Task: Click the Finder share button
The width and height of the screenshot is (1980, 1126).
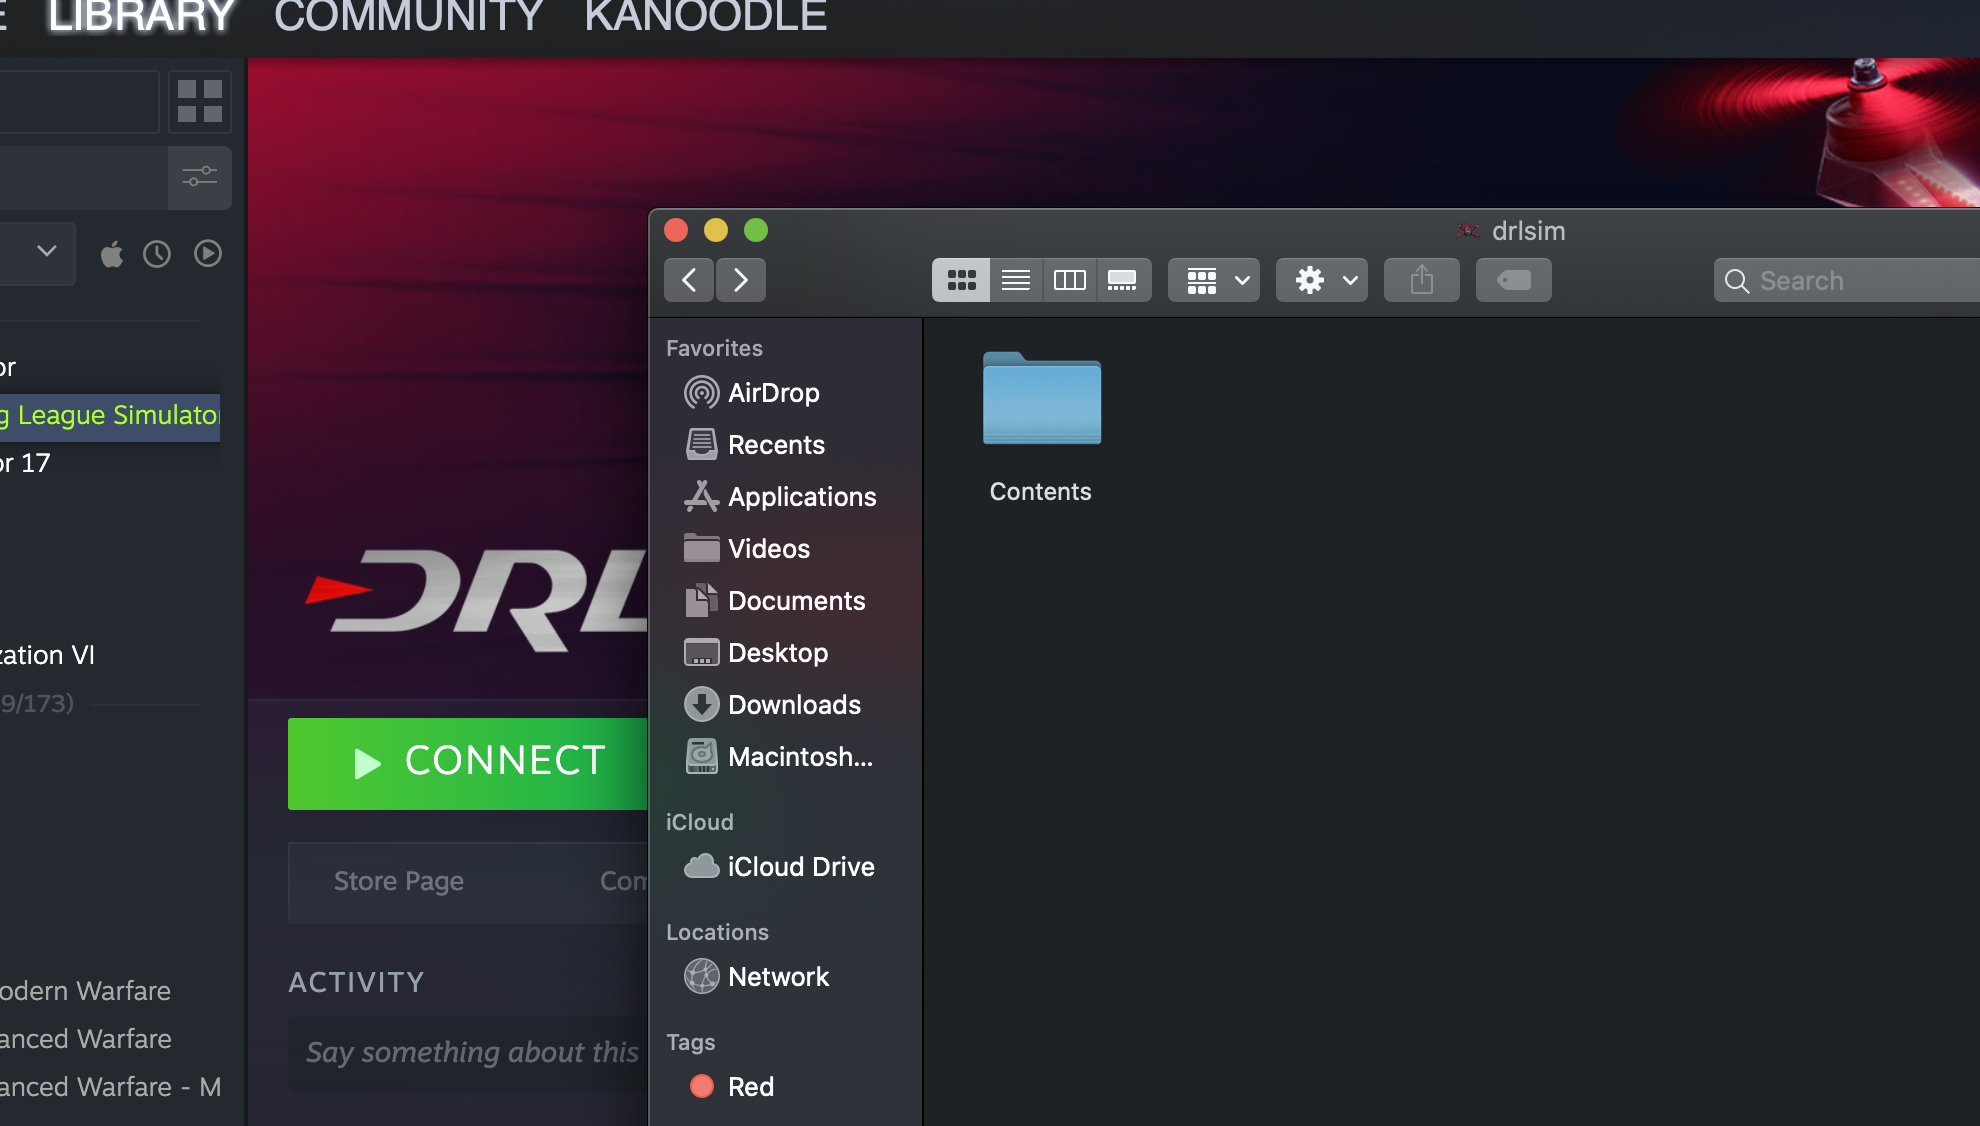Action: coord(1421,280)
